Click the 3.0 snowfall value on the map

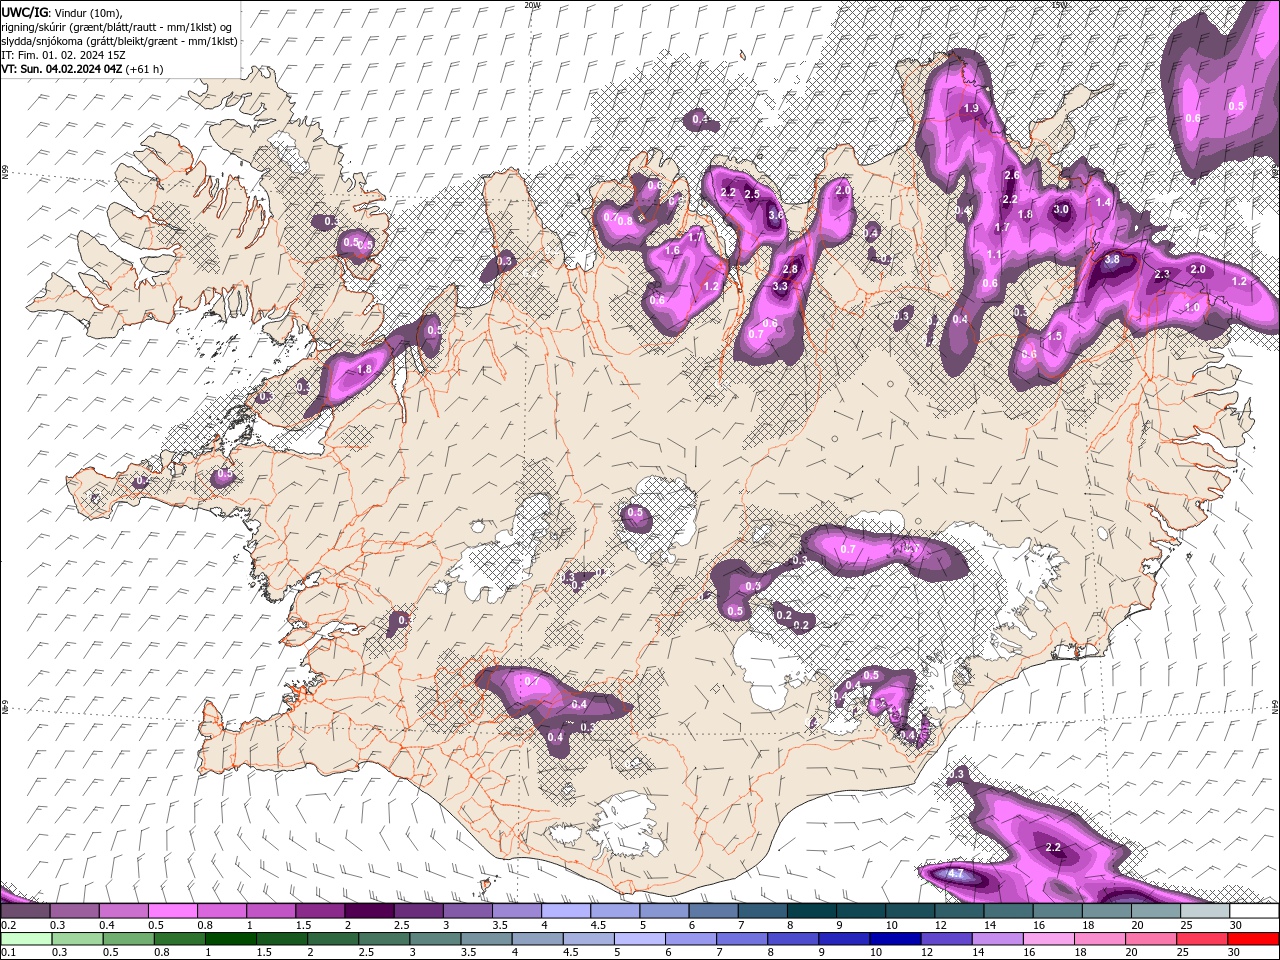(x=1061, y=210)
